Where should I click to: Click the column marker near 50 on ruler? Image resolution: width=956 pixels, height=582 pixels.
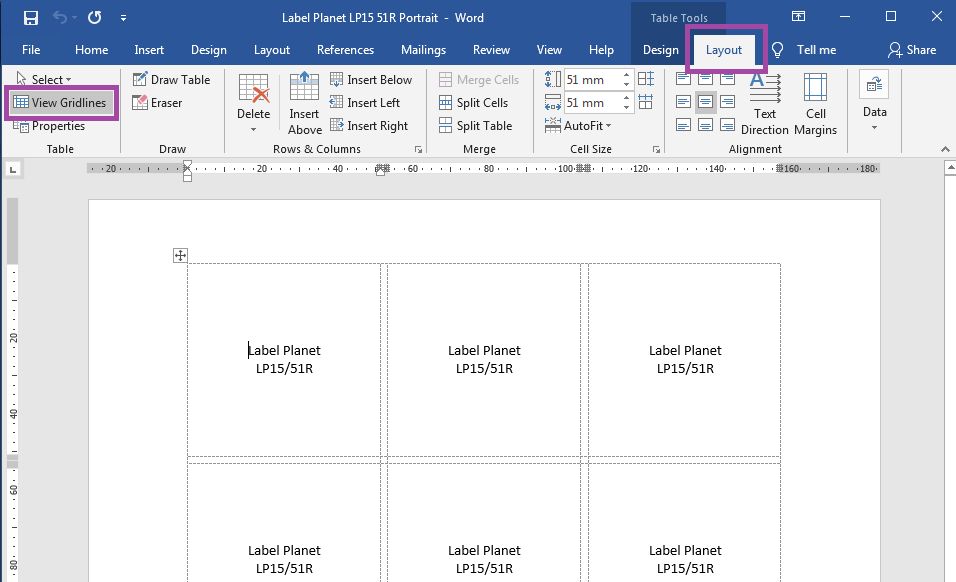coord(382,169)
